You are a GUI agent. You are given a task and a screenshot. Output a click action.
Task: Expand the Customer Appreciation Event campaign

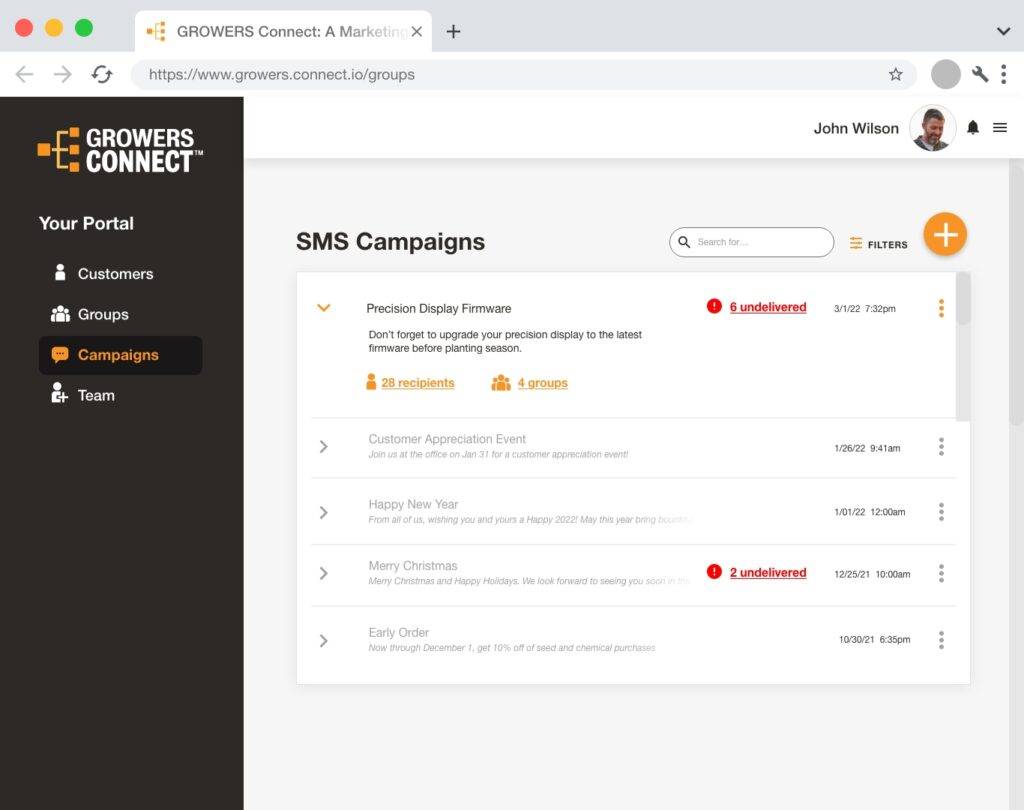click(x=323, y=447)
